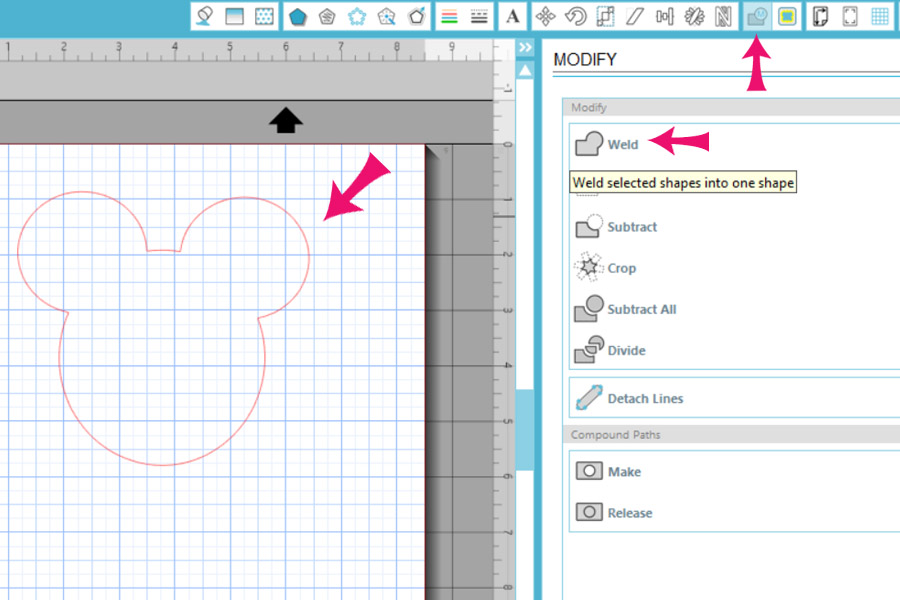Apply Subtract to selected shapes
900x600 pixels.
point(616,227)
